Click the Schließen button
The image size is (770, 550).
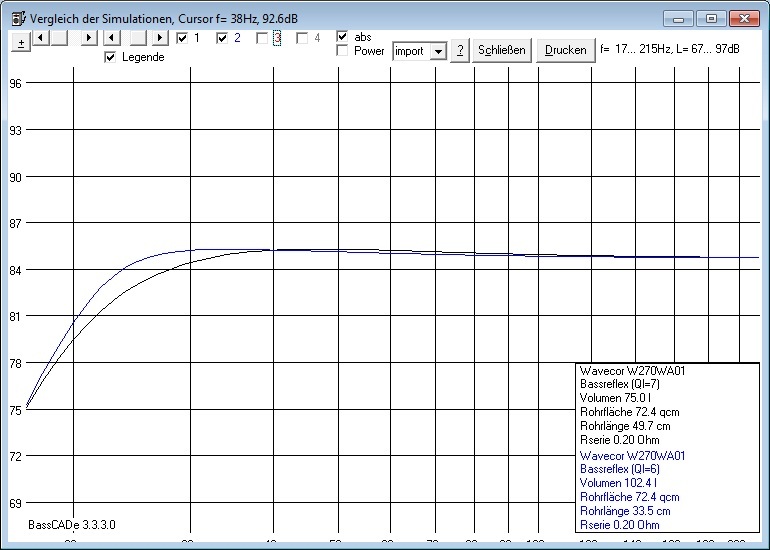coord(501,50)
